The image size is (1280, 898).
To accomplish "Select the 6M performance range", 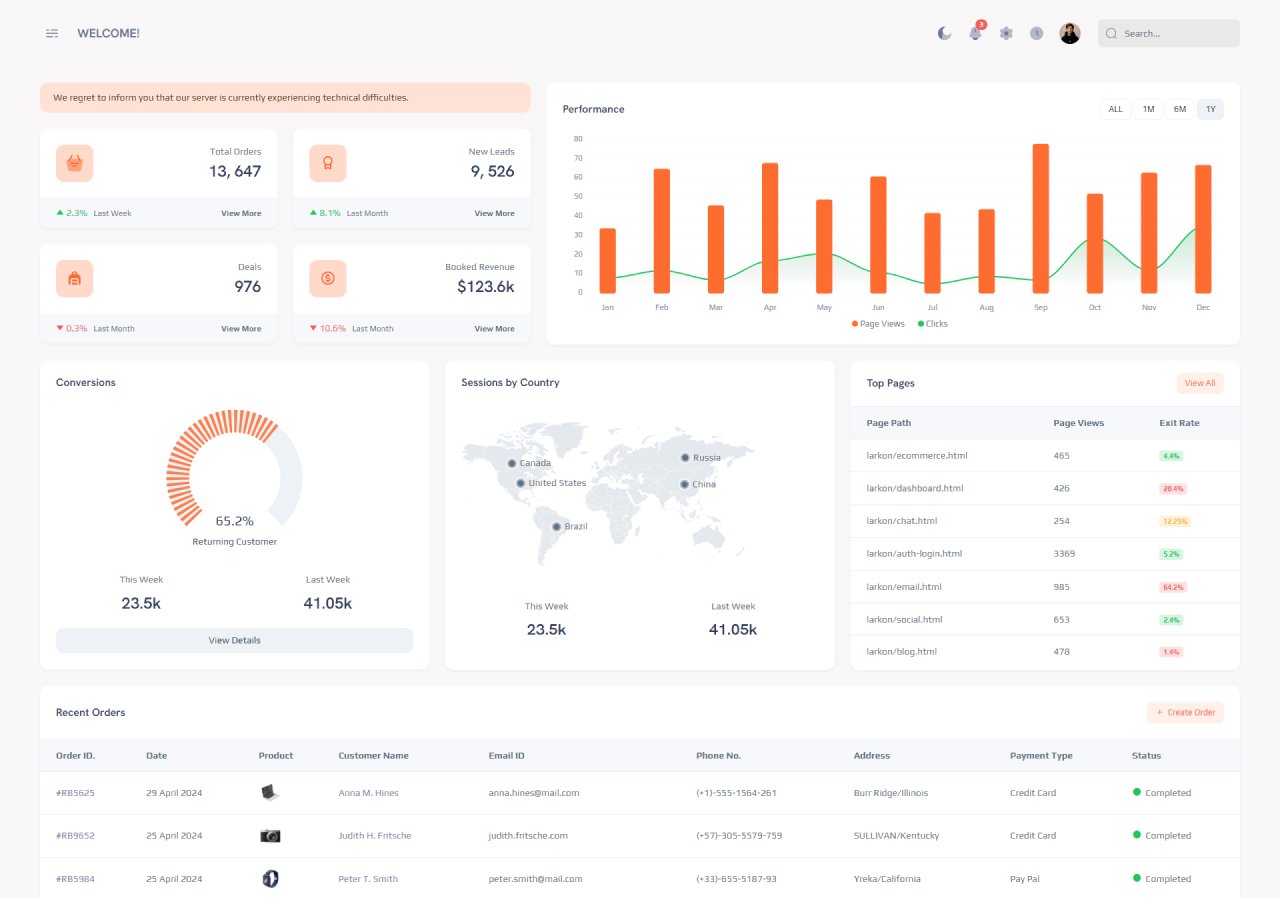I will 1180,109.
